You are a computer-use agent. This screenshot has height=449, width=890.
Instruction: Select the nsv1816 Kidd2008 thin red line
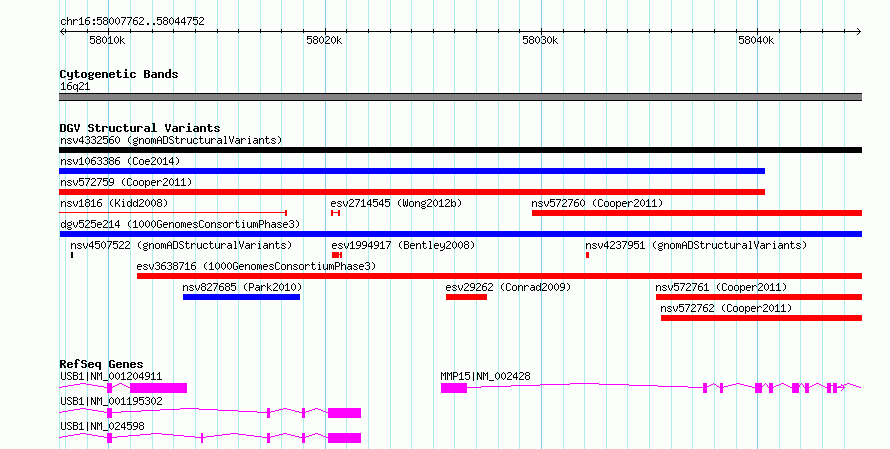[x=173, y=213]
